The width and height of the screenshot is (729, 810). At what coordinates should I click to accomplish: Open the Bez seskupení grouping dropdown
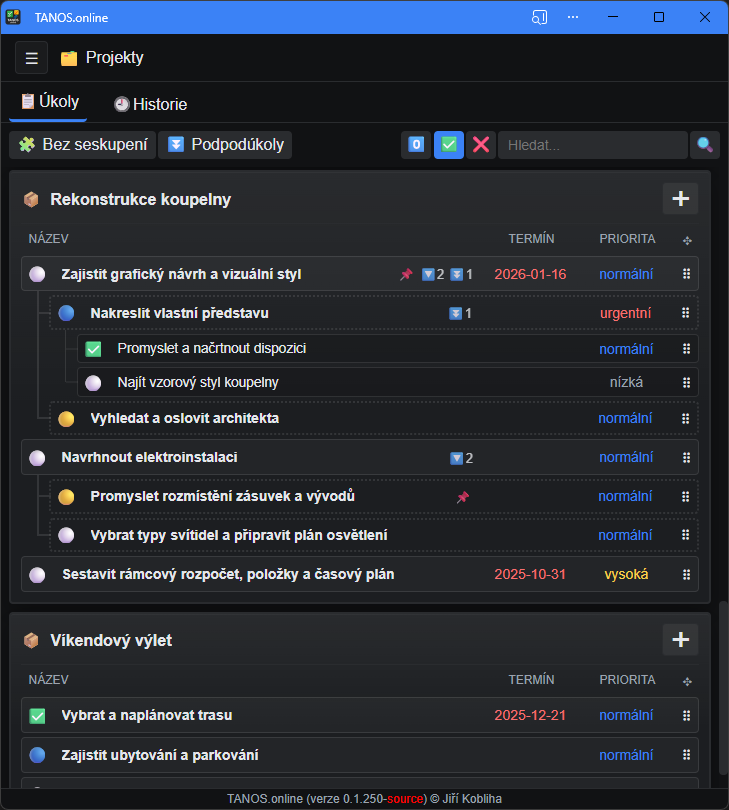point(83,145)
